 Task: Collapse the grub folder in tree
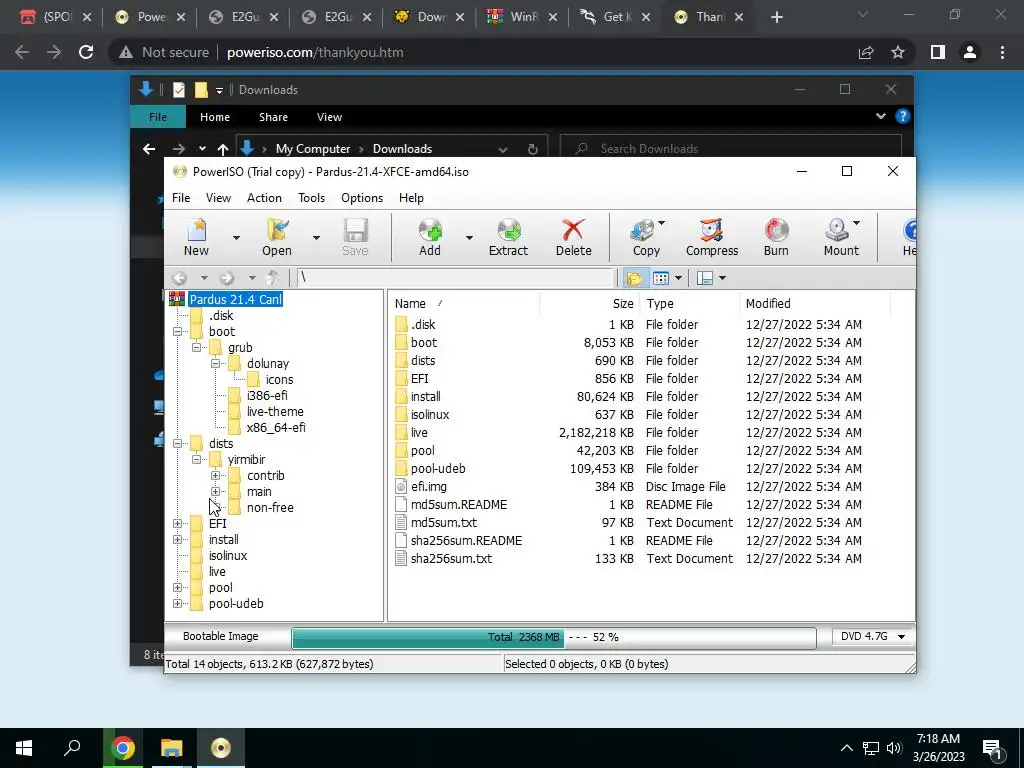(x=196, y=347)
